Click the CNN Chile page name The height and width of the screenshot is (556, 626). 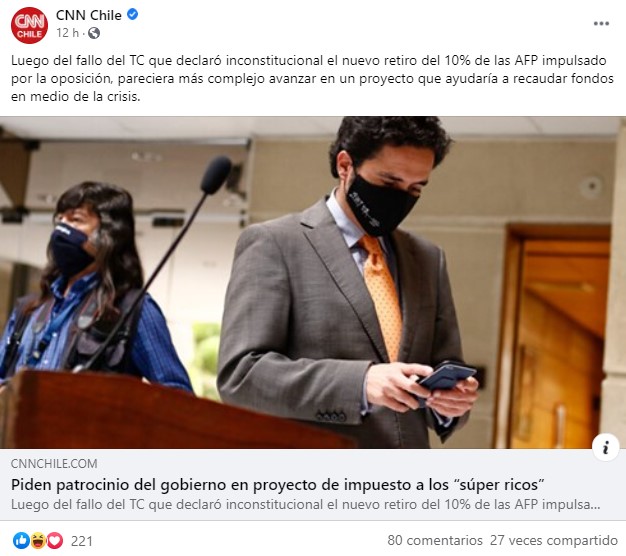click(x=89, y=15)
